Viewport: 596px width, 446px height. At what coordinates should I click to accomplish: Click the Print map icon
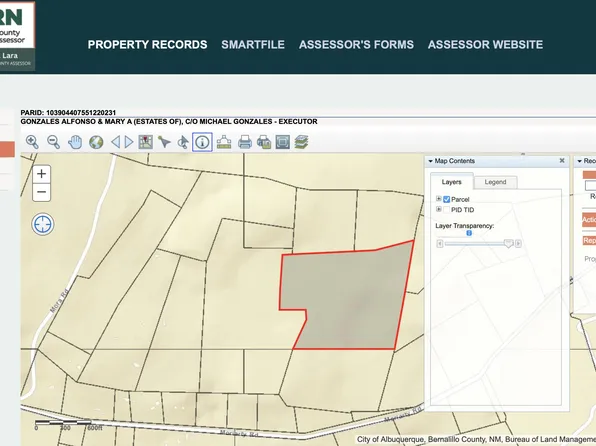245,142
